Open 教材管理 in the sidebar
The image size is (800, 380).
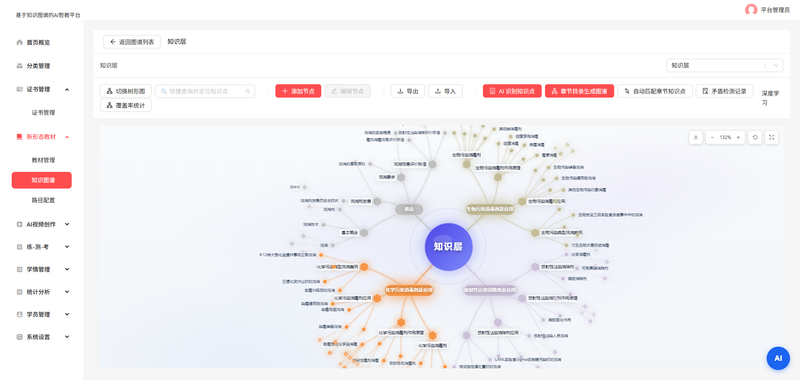pyautogui.click(x=43, y=160)
